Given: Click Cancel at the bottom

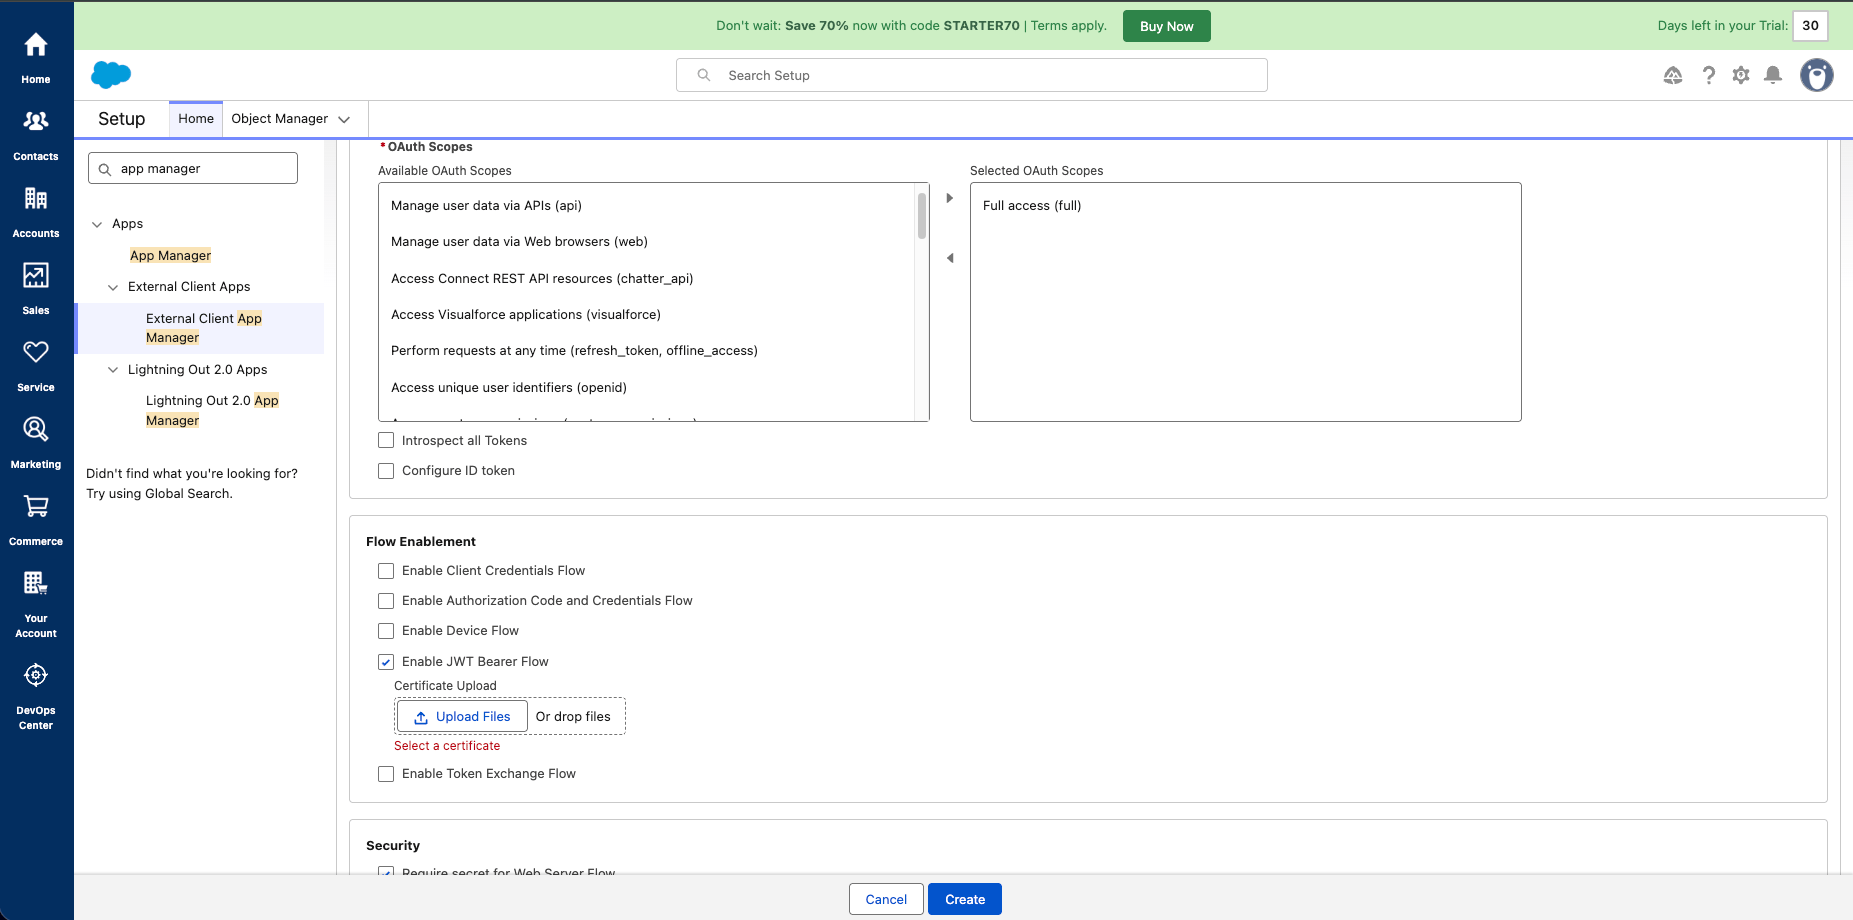Looking at the screenshot, I should point(886,899).
